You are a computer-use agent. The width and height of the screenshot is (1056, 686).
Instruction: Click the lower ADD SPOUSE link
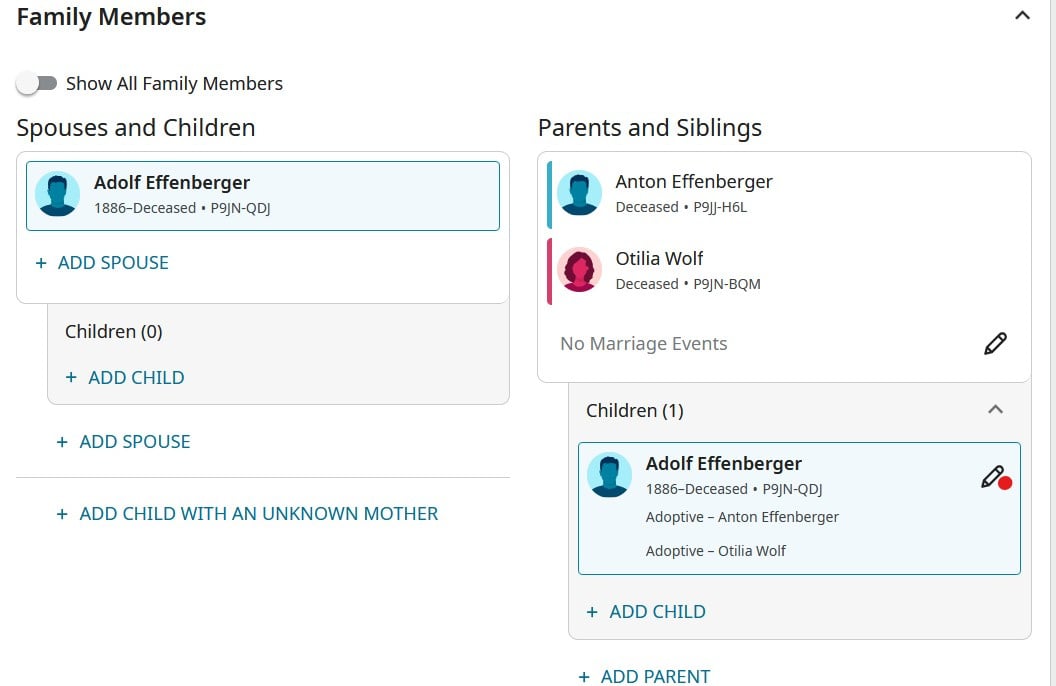click(123, 442)
